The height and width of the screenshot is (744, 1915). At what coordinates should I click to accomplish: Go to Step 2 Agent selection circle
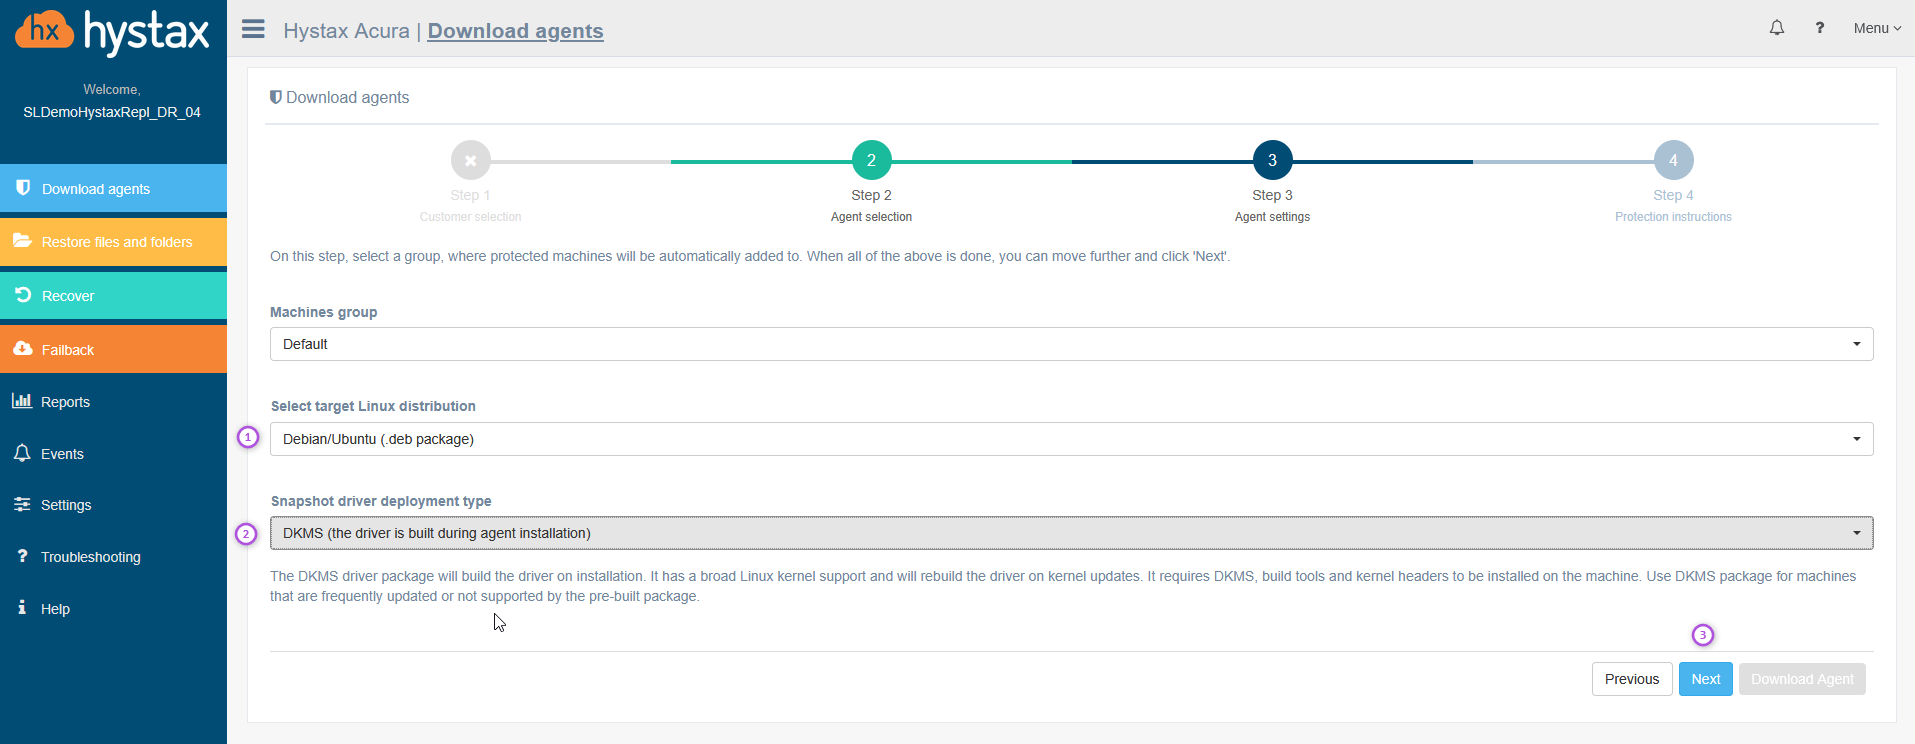tap(871, 160)
